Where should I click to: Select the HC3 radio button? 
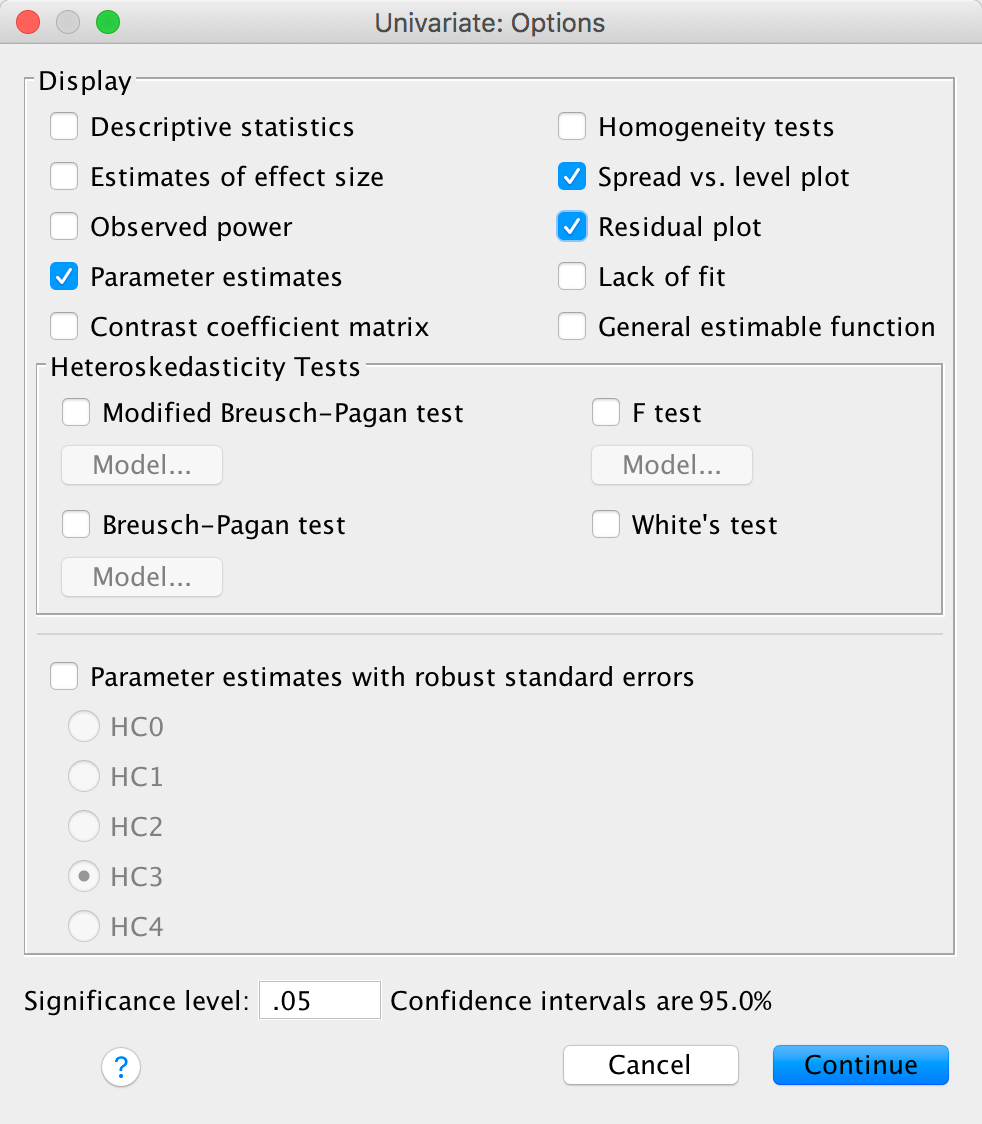(x=83, y=877)
